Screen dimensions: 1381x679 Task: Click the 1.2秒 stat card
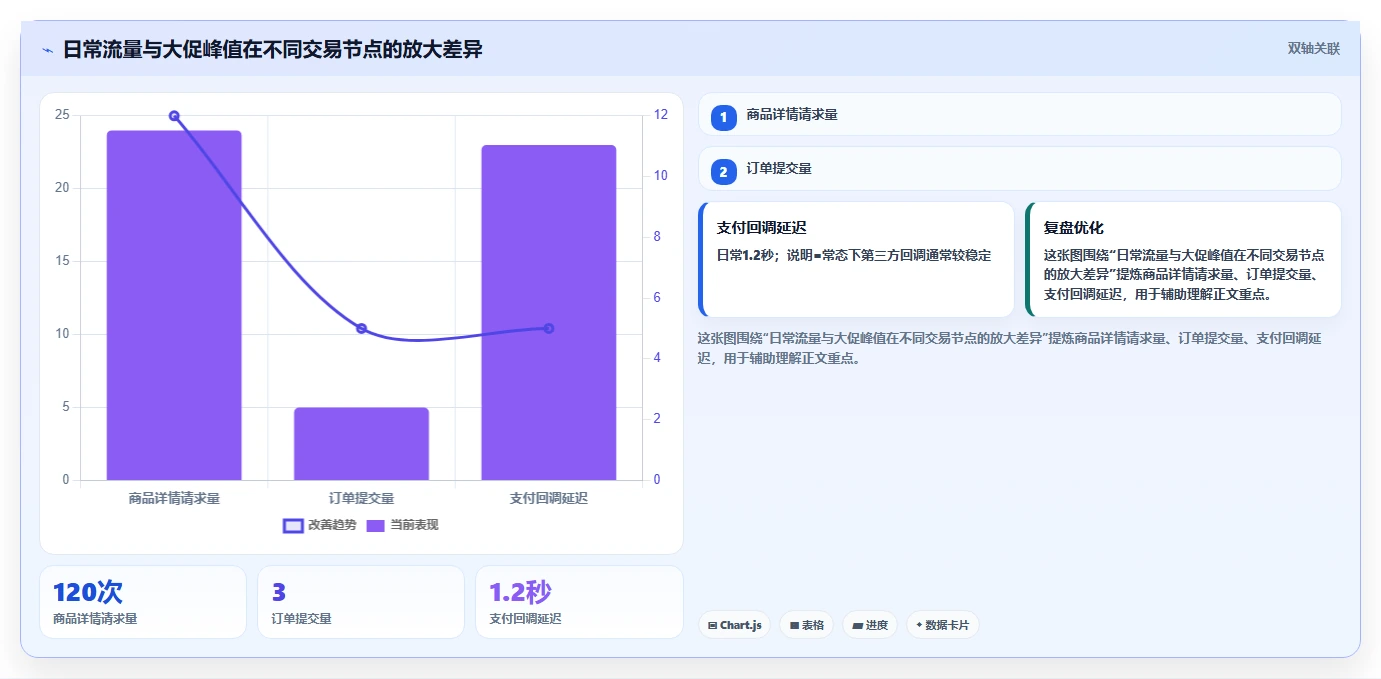click(579, 602)
